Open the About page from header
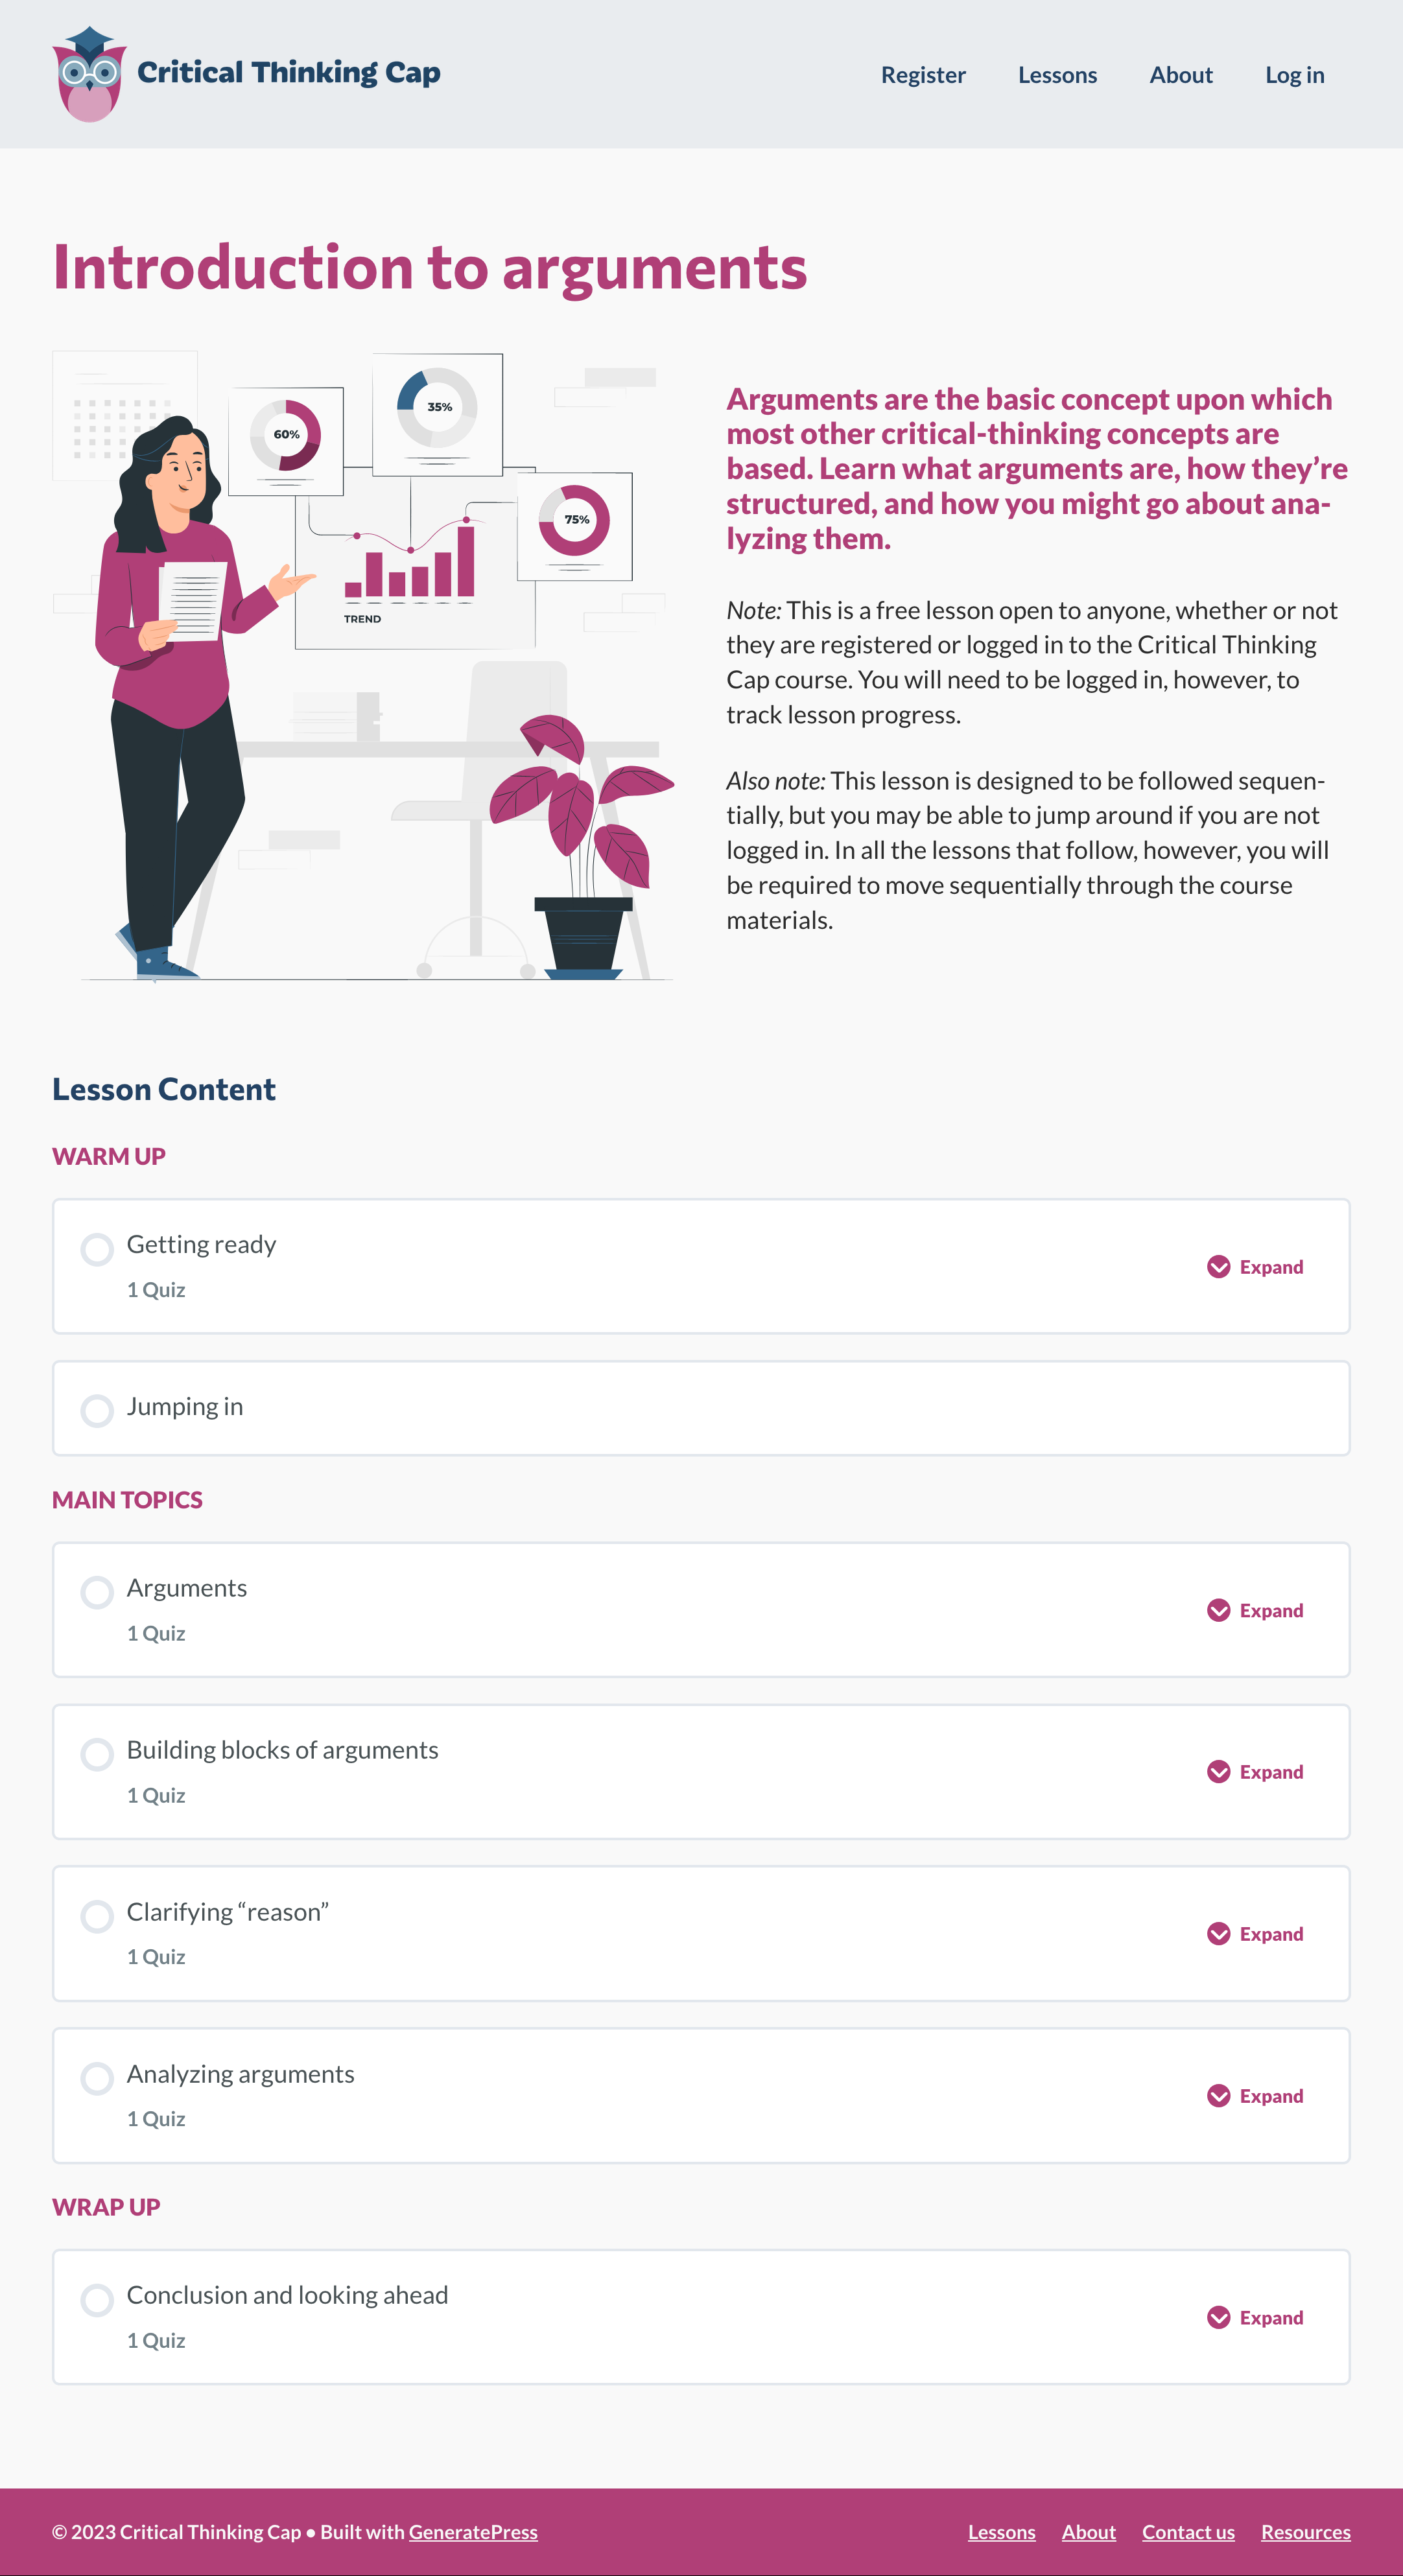The height and width of the screenshot is (2576, 1403). coord(1180,75)
